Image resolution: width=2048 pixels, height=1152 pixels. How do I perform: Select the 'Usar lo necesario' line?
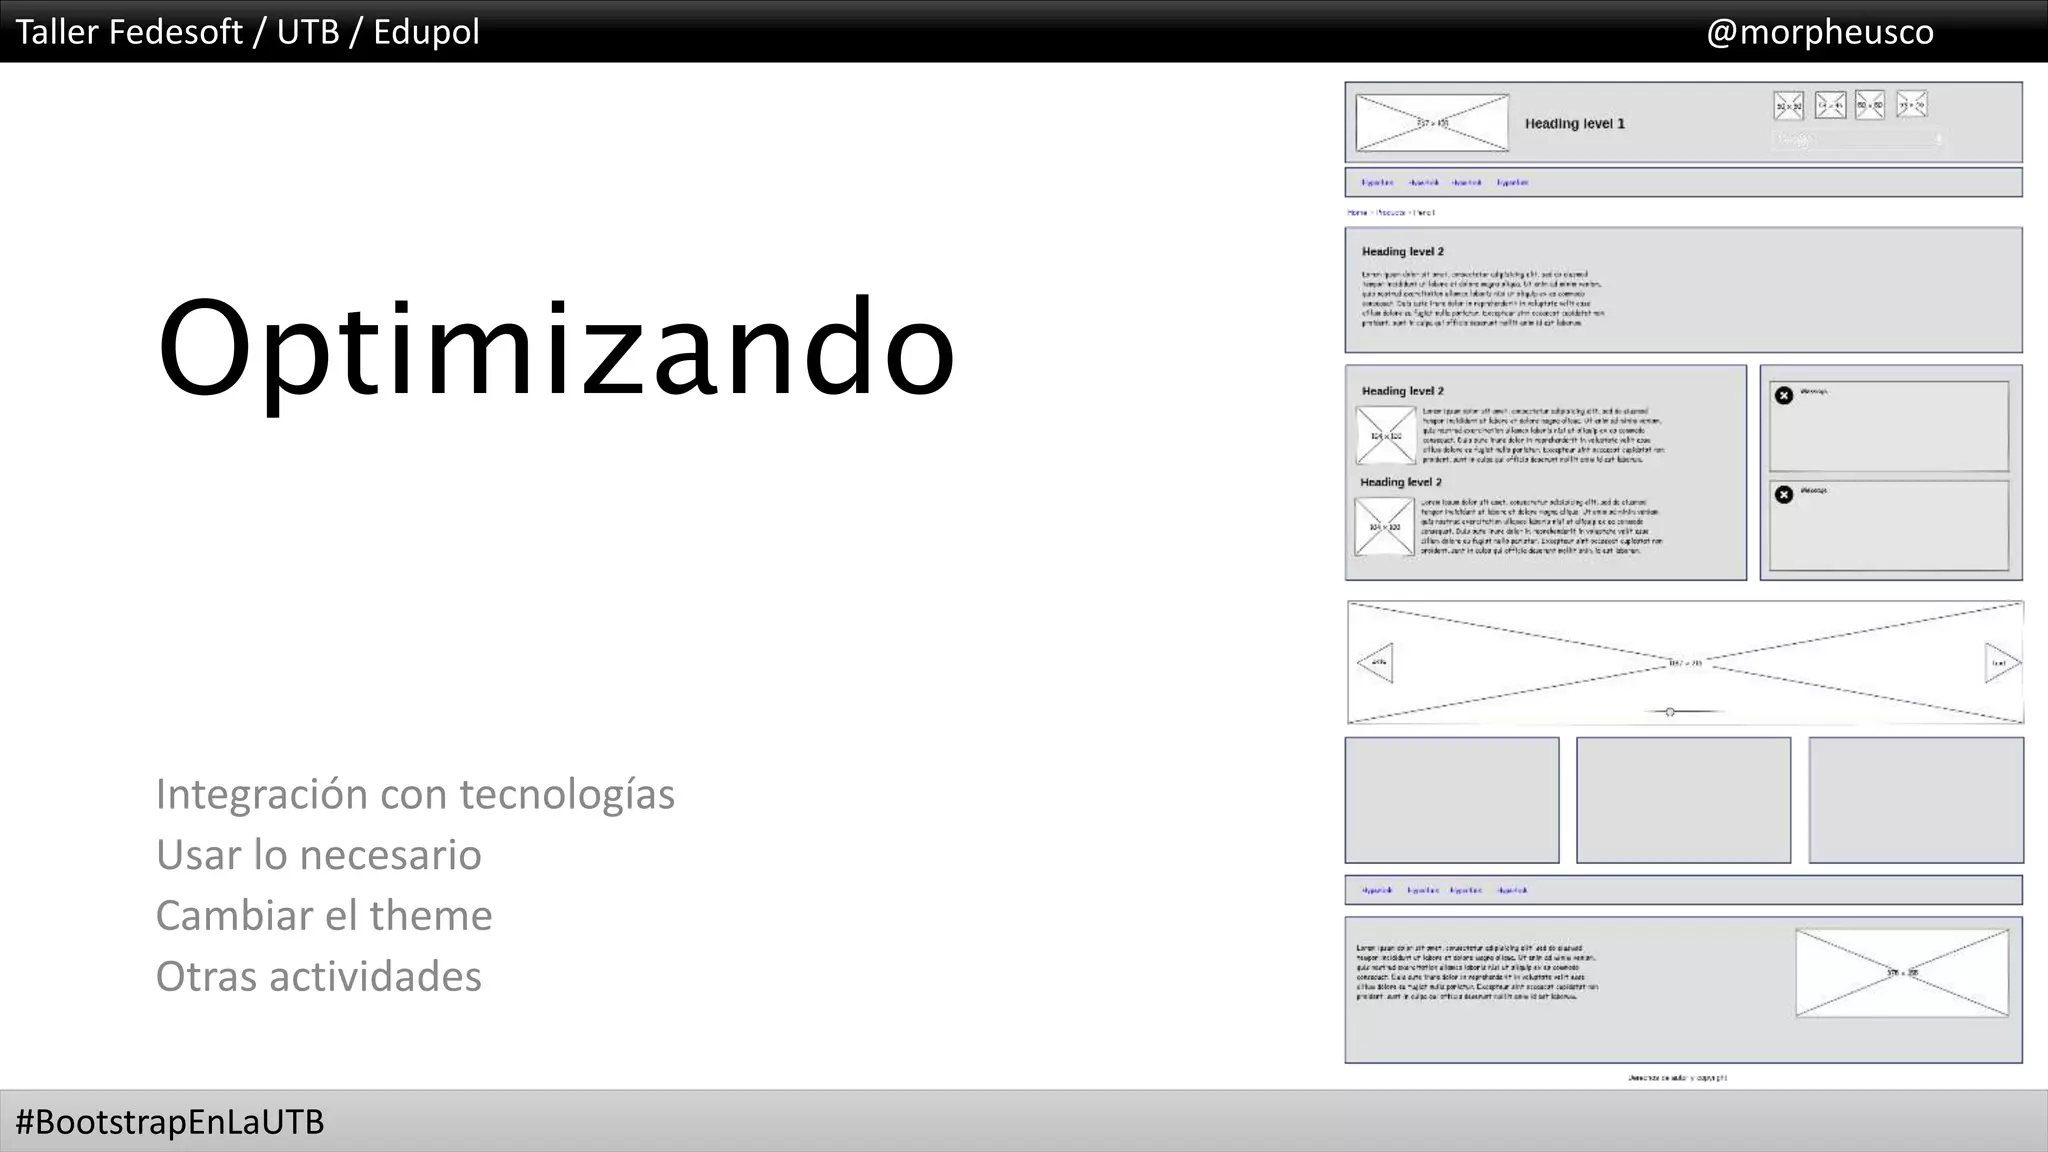318,855
